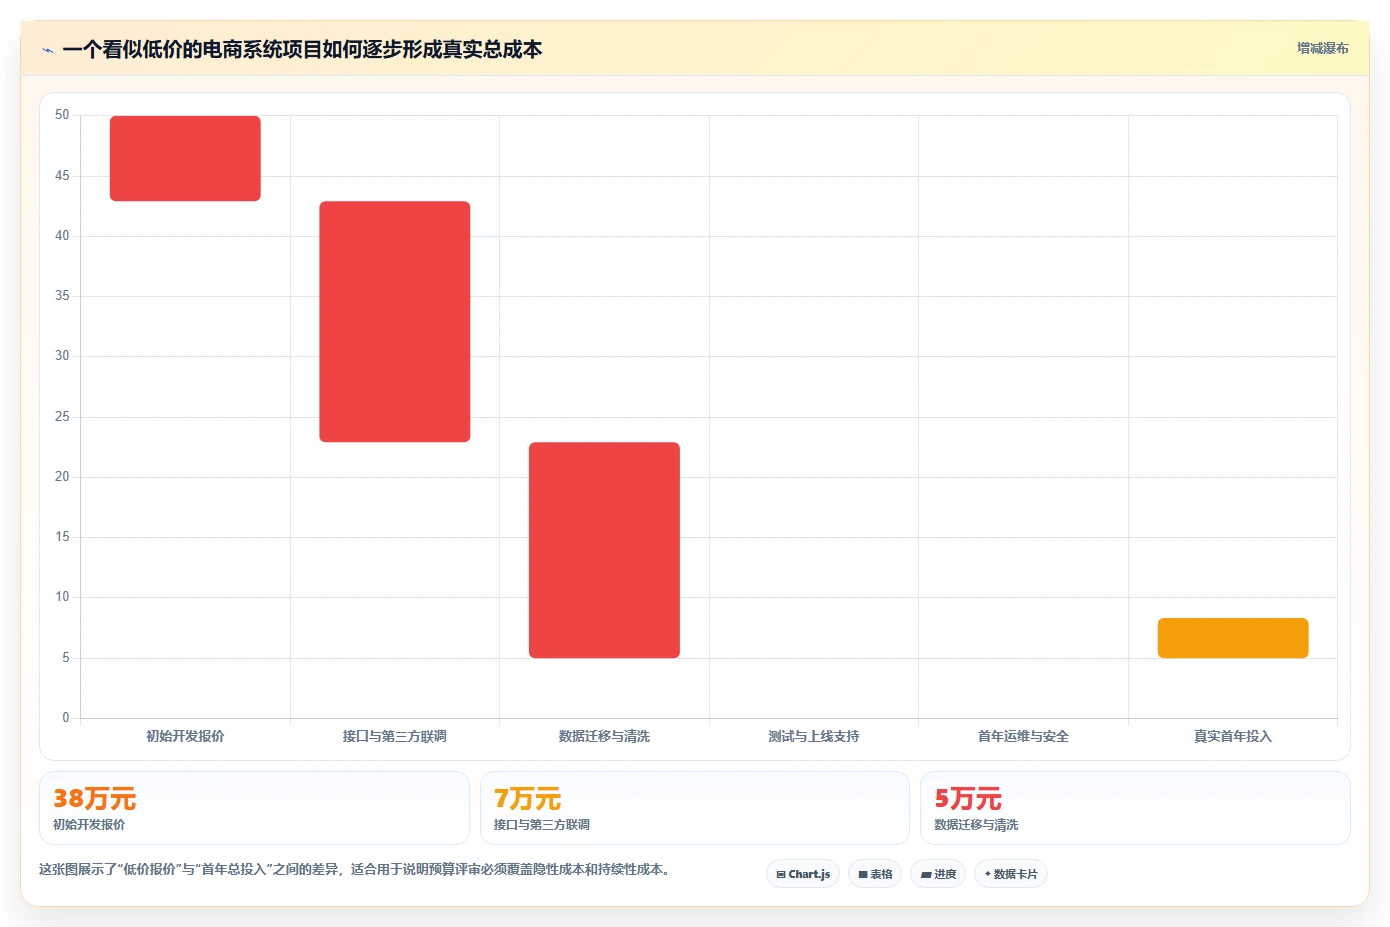This screenshot has width=1390, height=927.
Task: Click the y-axis value 0
Action: click(x=66, y=717)
